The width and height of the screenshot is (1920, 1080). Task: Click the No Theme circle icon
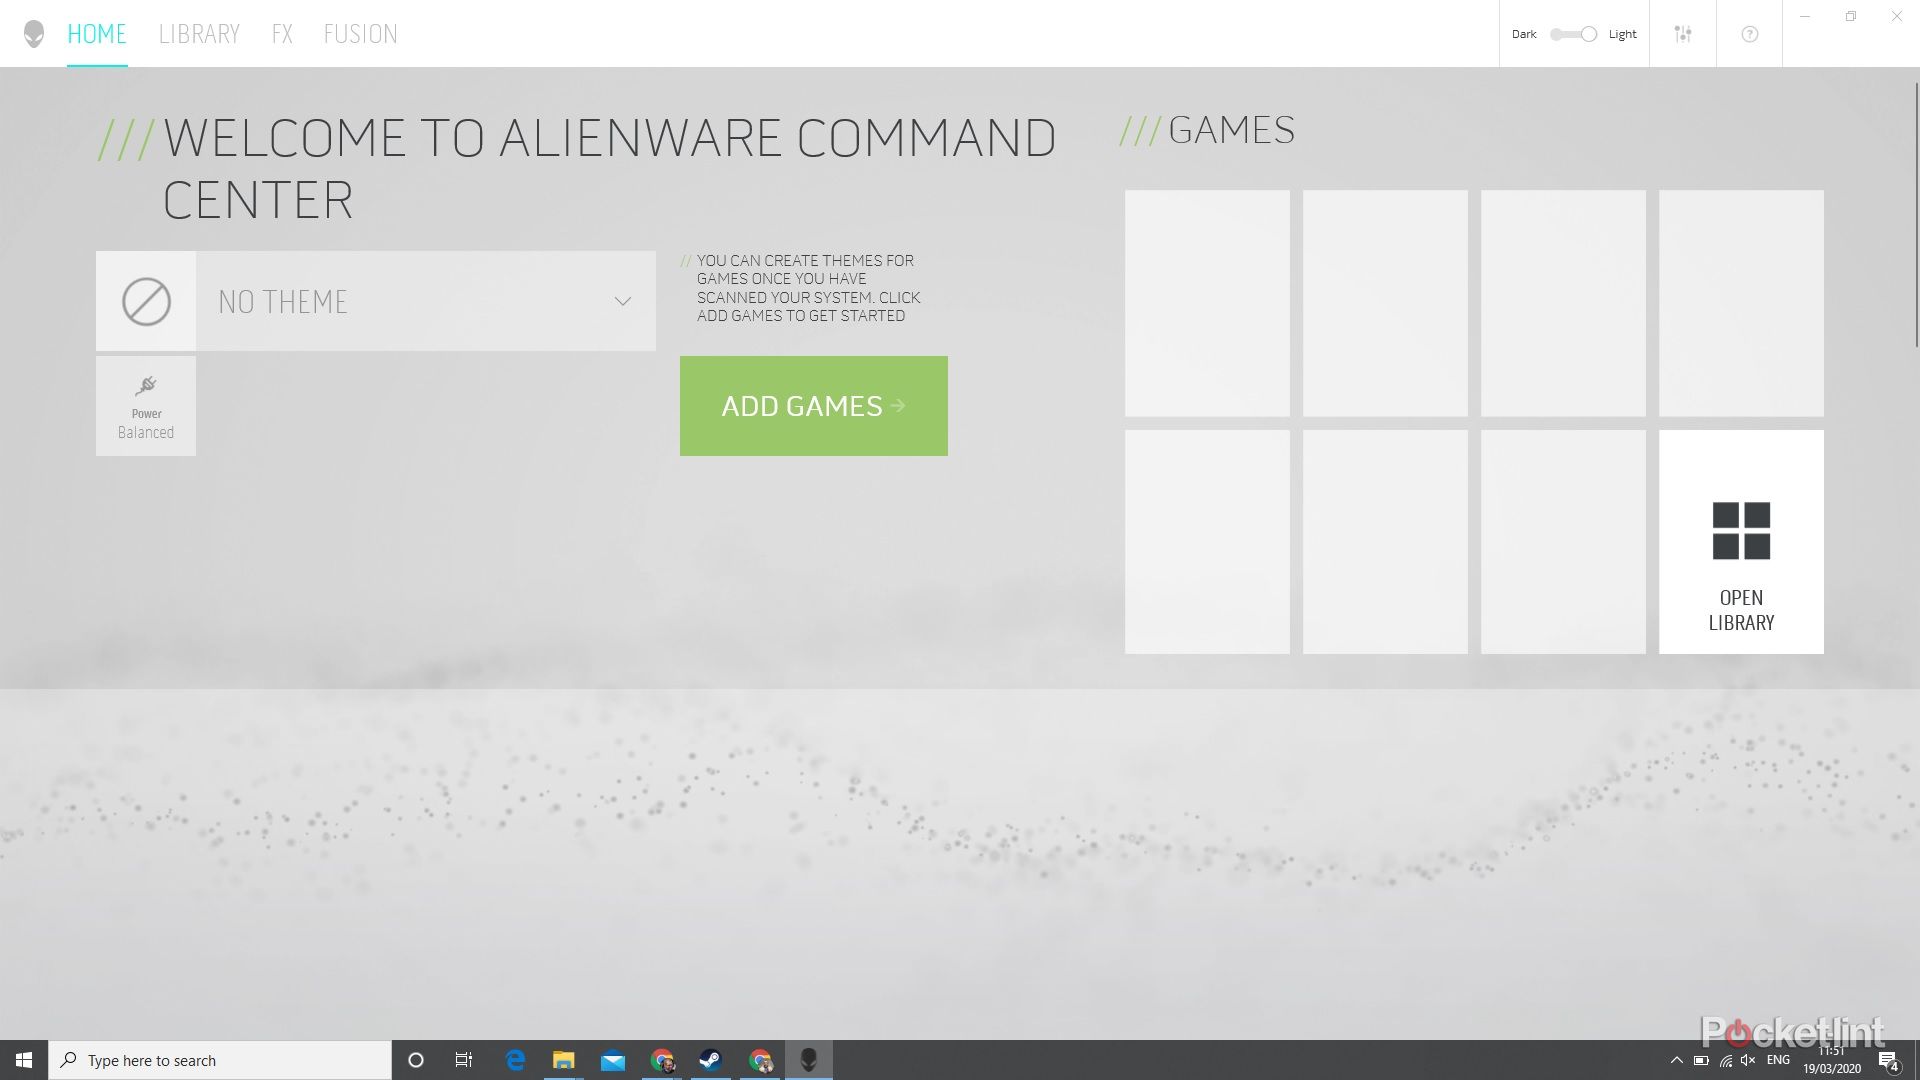pos(146,300)
